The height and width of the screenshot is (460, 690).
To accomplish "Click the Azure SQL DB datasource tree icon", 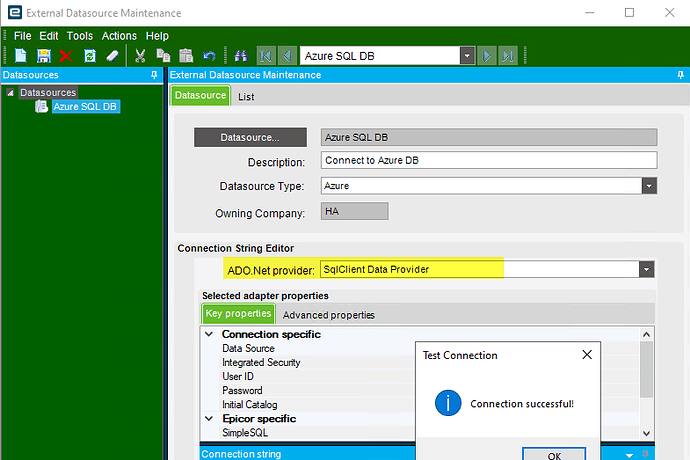I will pyautogui.click(x=41, y=107).
